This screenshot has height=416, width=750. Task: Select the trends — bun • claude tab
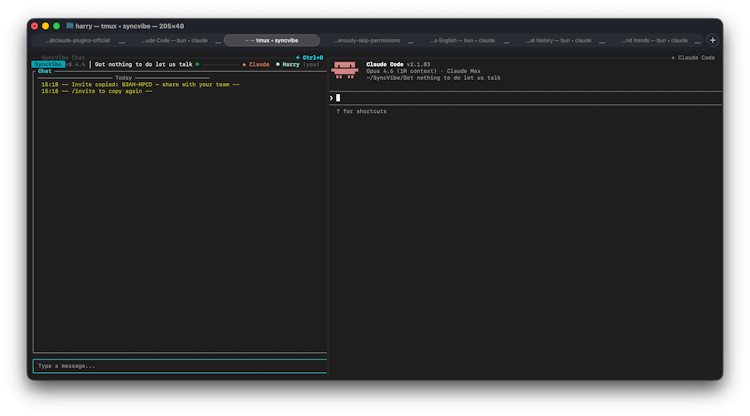655,40
